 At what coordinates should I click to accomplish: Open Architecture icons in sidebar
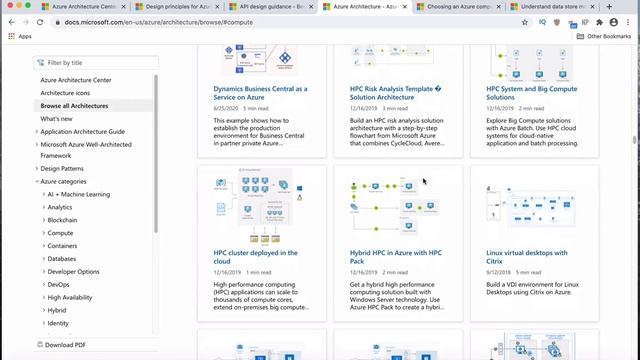pos(65,93)
